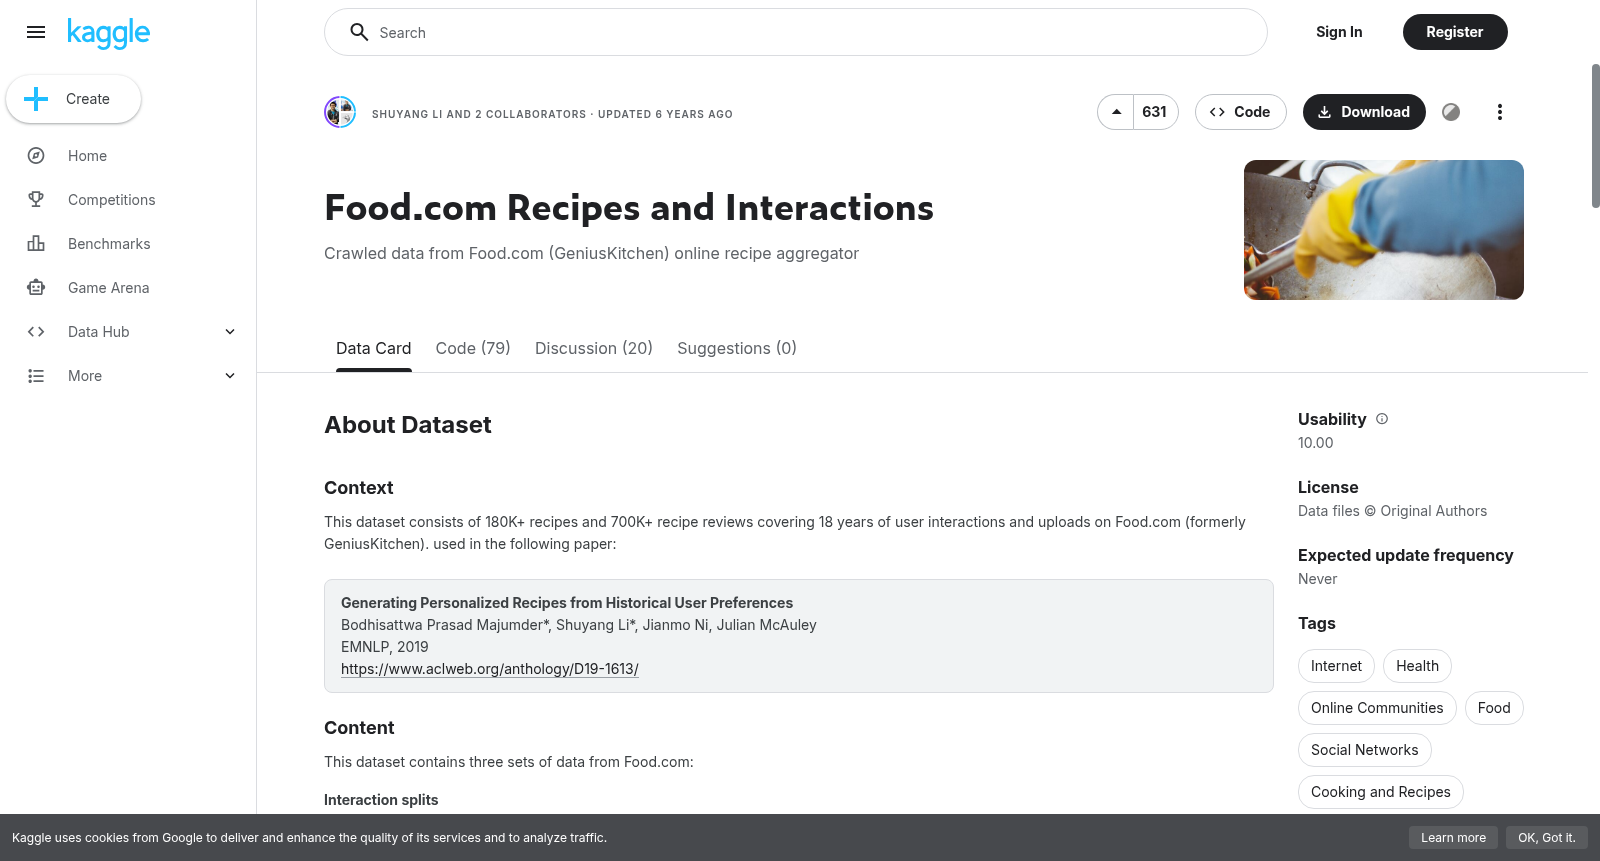Switch to the Discussion (20) tab
1600x861 pixels.
click(x=594, y=348)
